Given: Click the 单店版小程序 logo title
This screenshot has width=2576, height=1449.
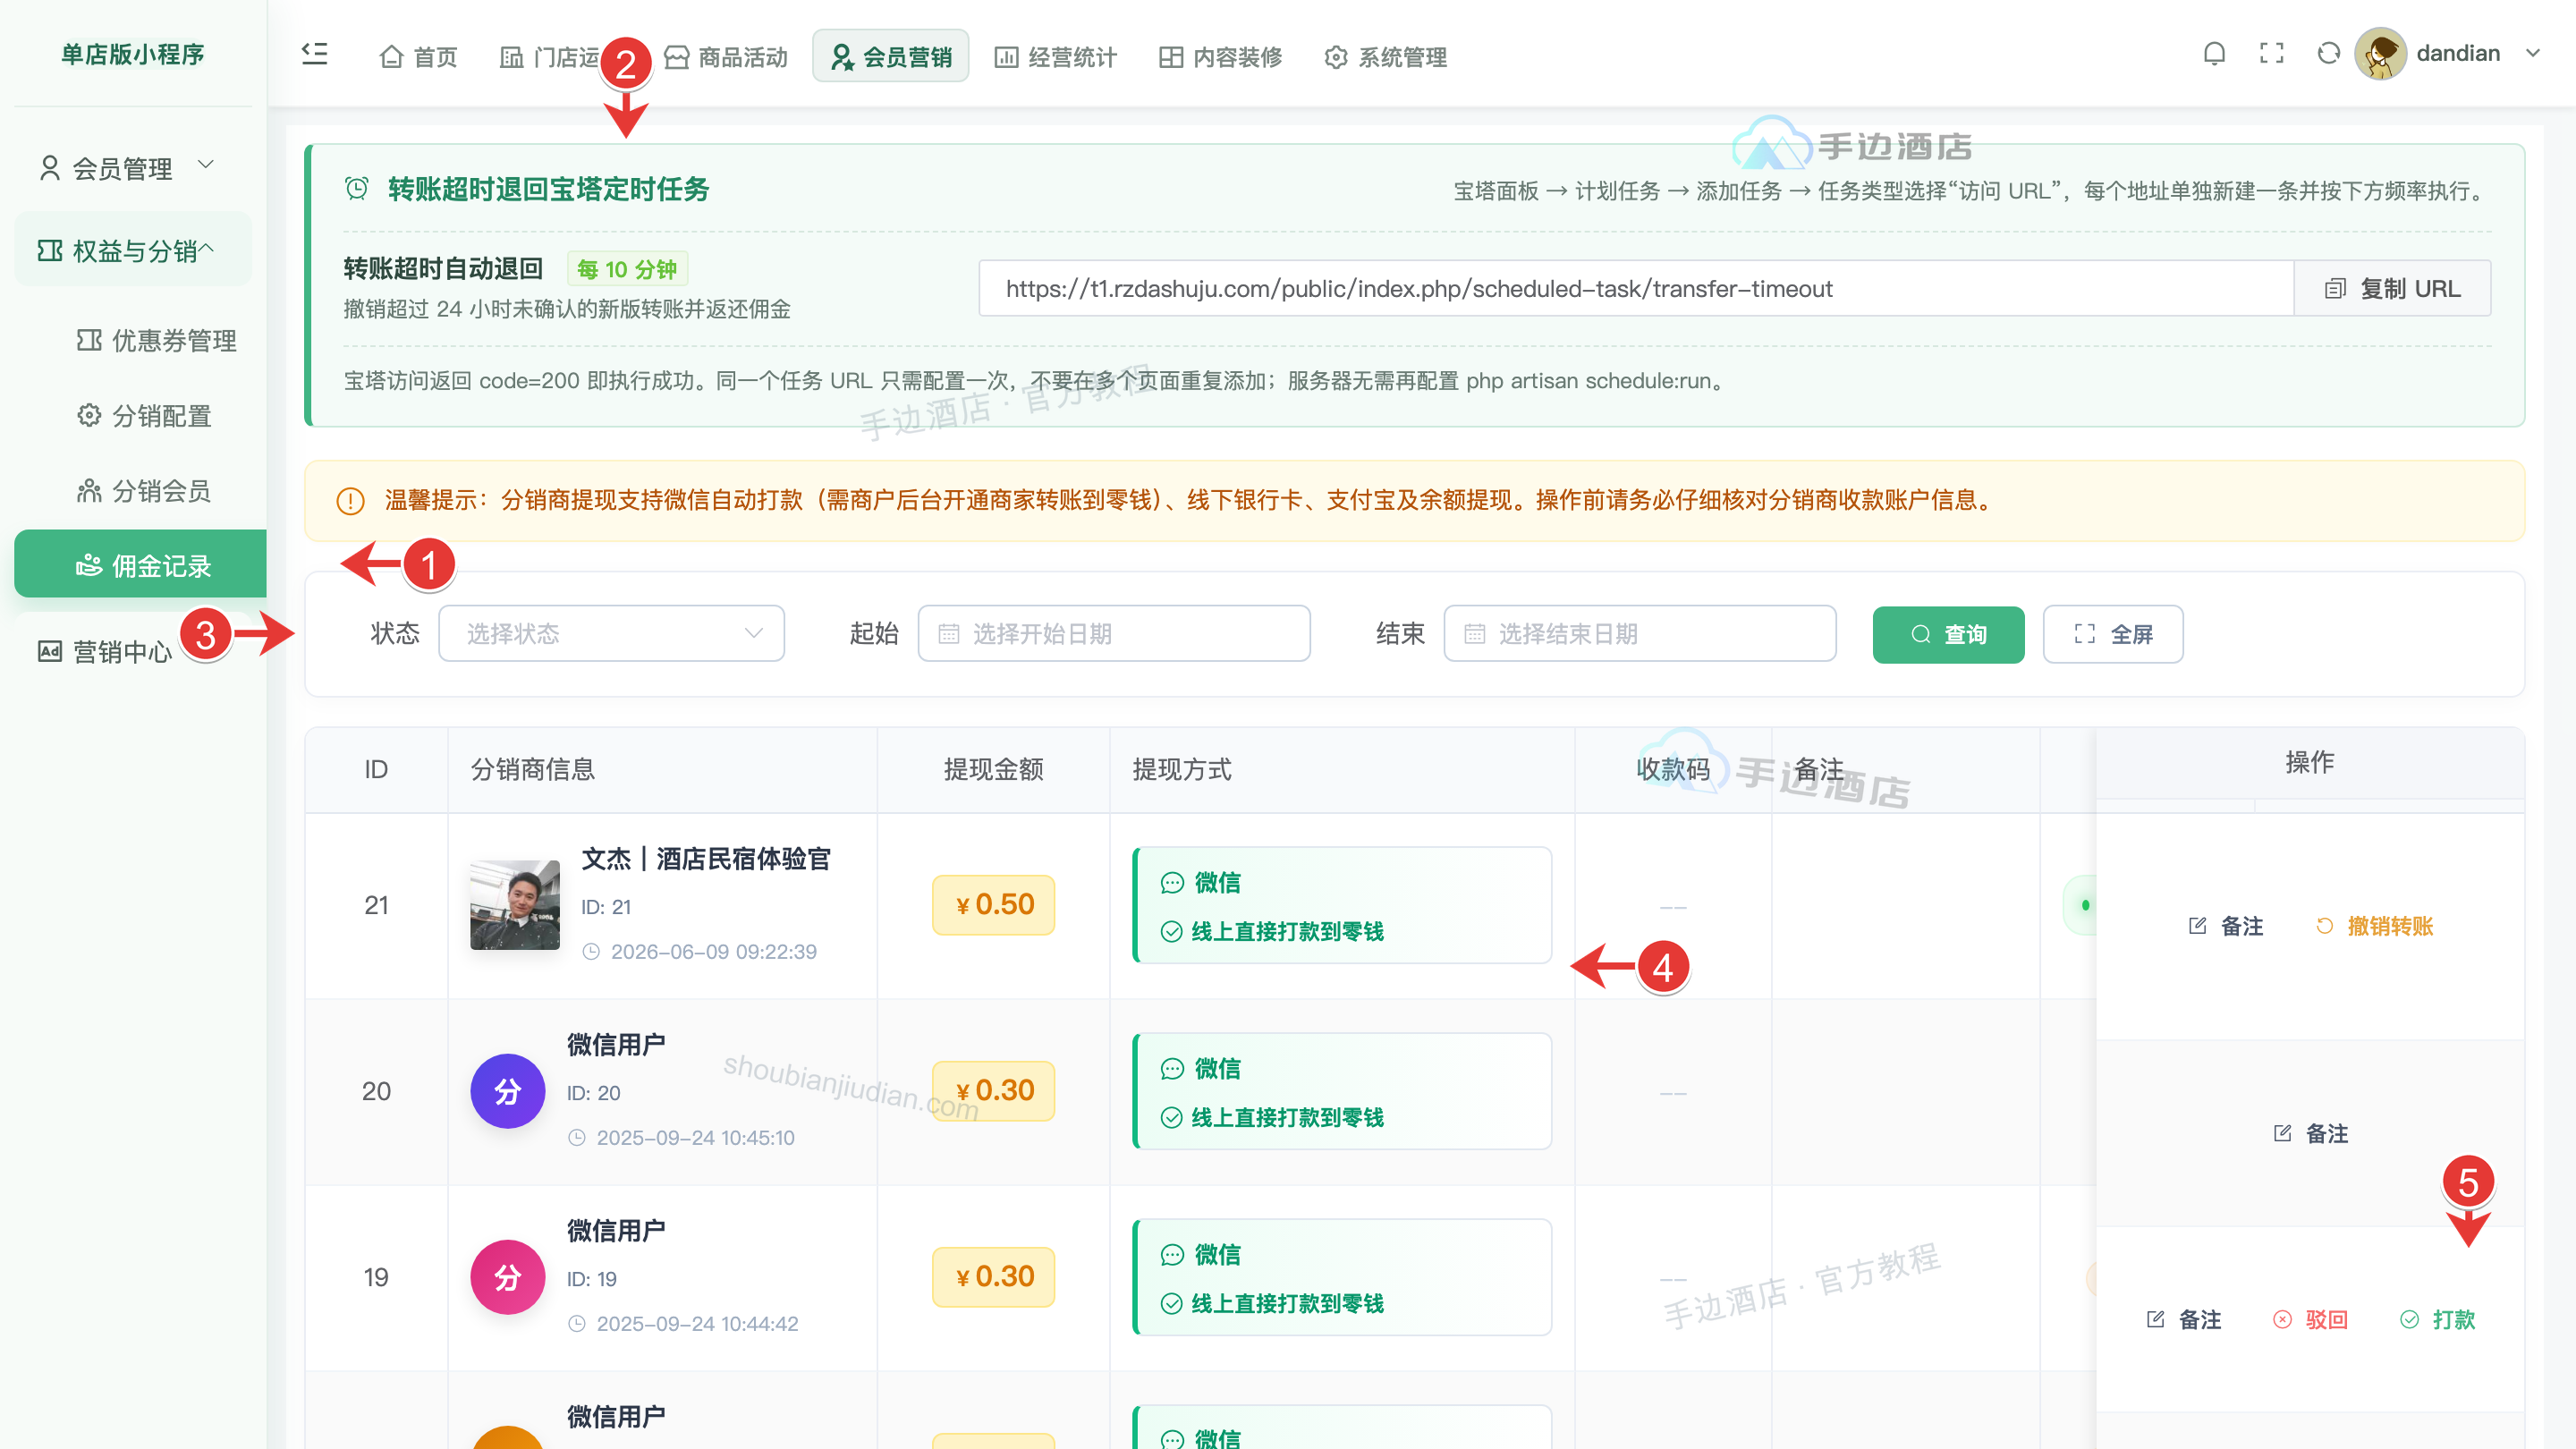Looking at the screenshot, I should click(x=132, y=54).
